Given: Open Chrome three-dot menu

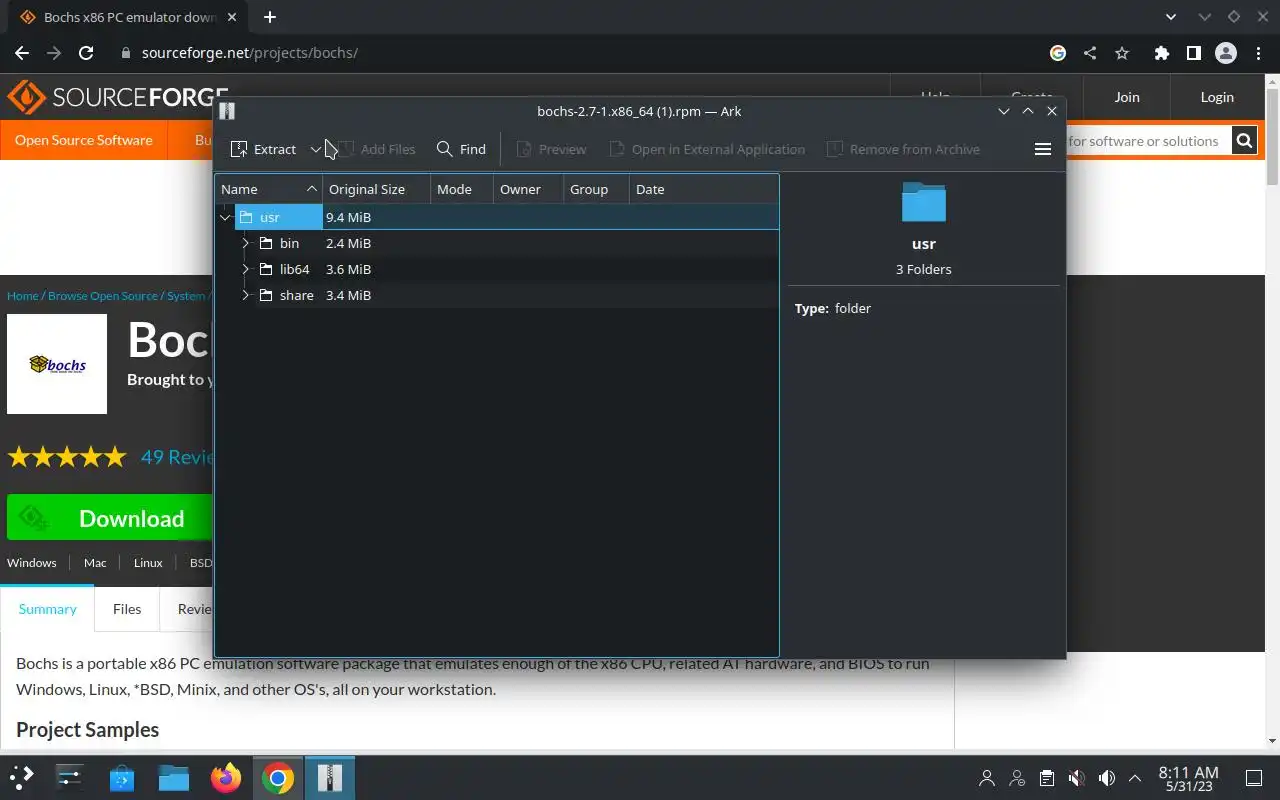Looking at the screenshot, I should 1258,53.
